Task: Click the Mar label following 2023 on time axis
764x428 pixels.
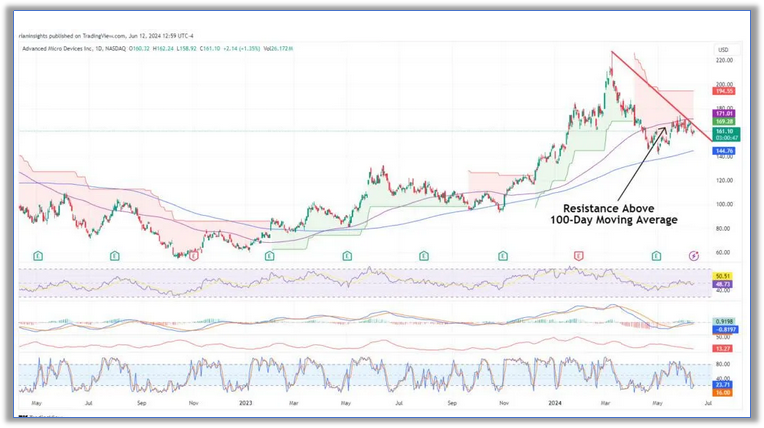Action: coord(293,403)
